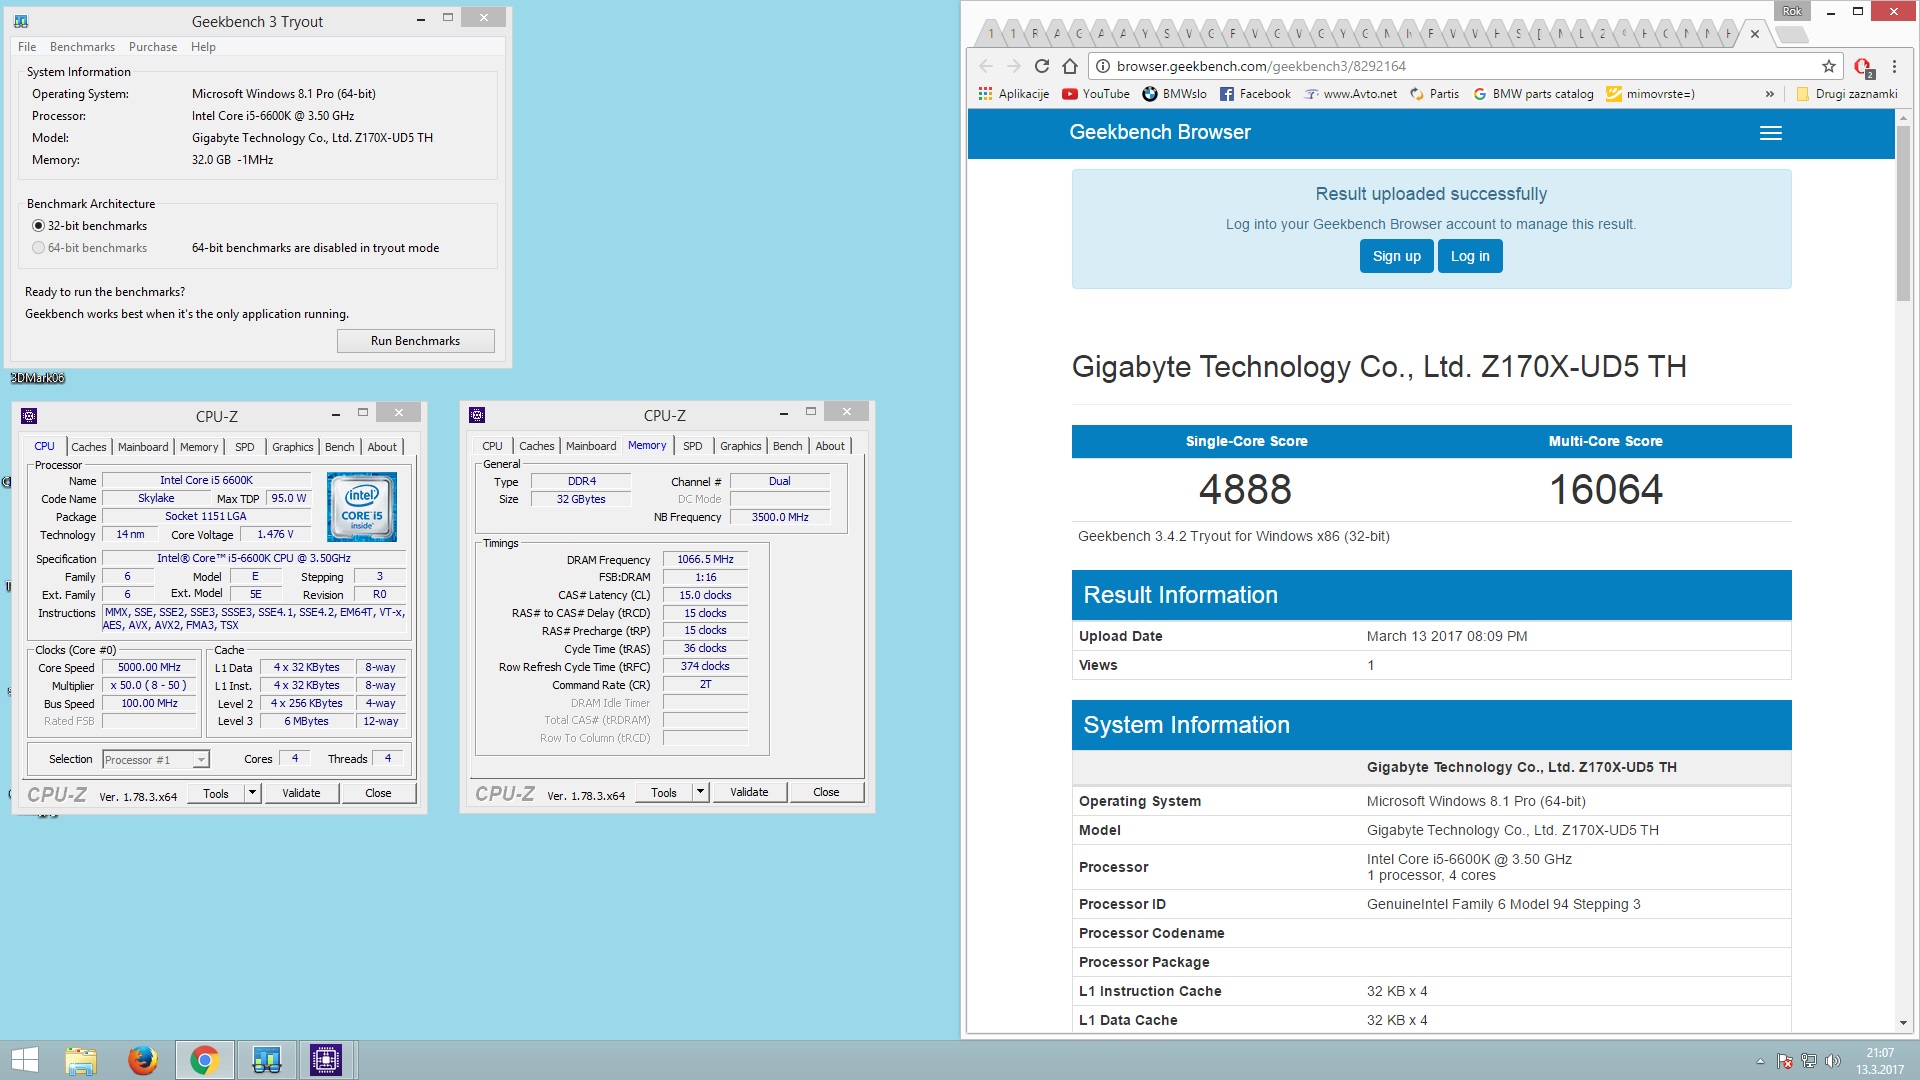The image size is (1920, 1080).
Task: Open the BMWslo bookmark
Action: (1174, 94)
